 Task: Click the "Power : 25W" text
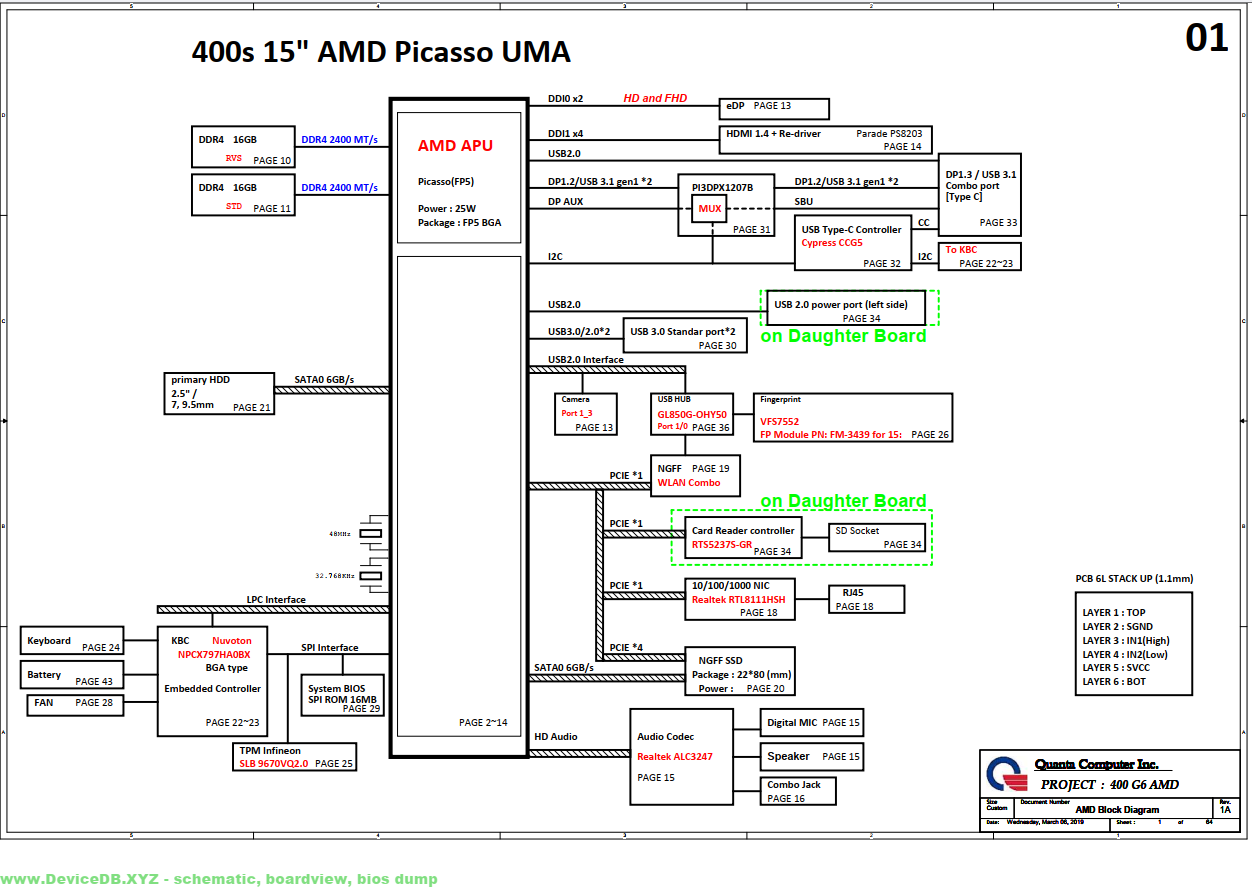[x=446, y=209]
